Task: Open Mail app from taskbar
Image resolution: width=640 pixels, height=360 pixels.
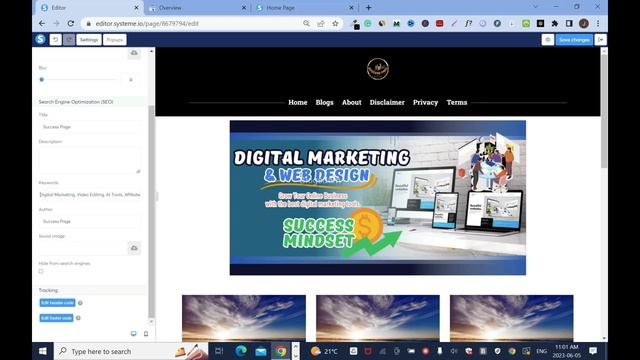Action: coord(260,351)
